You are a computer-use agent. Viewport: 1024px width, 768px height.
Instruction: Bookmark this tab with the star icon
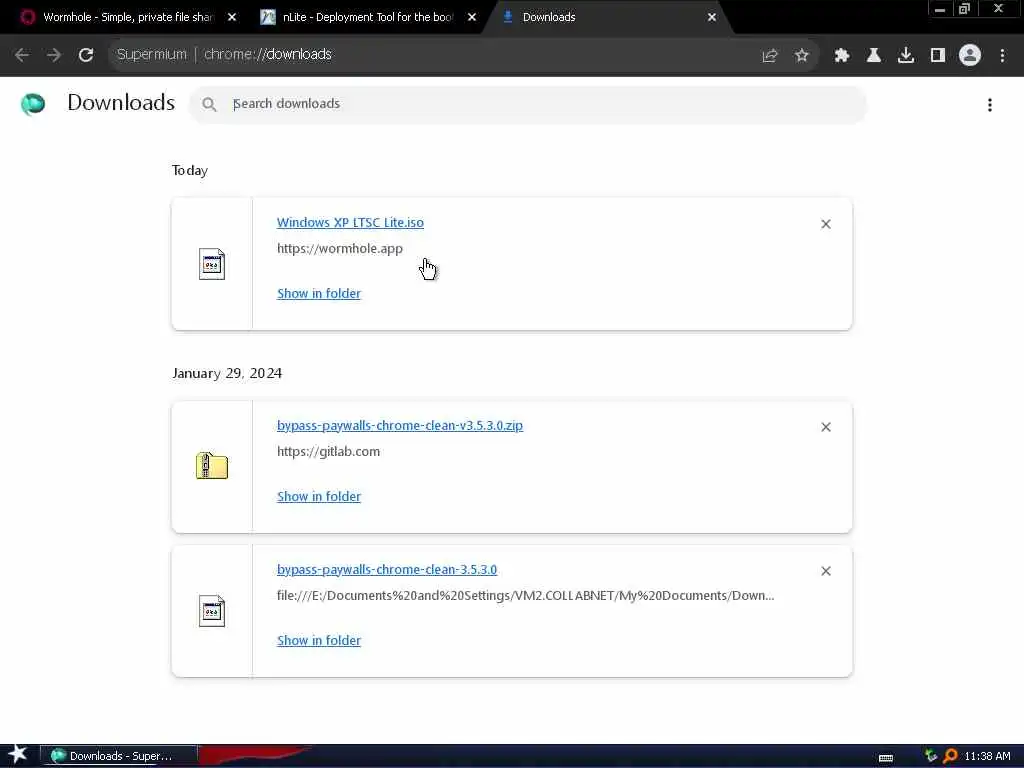(802, 56)
